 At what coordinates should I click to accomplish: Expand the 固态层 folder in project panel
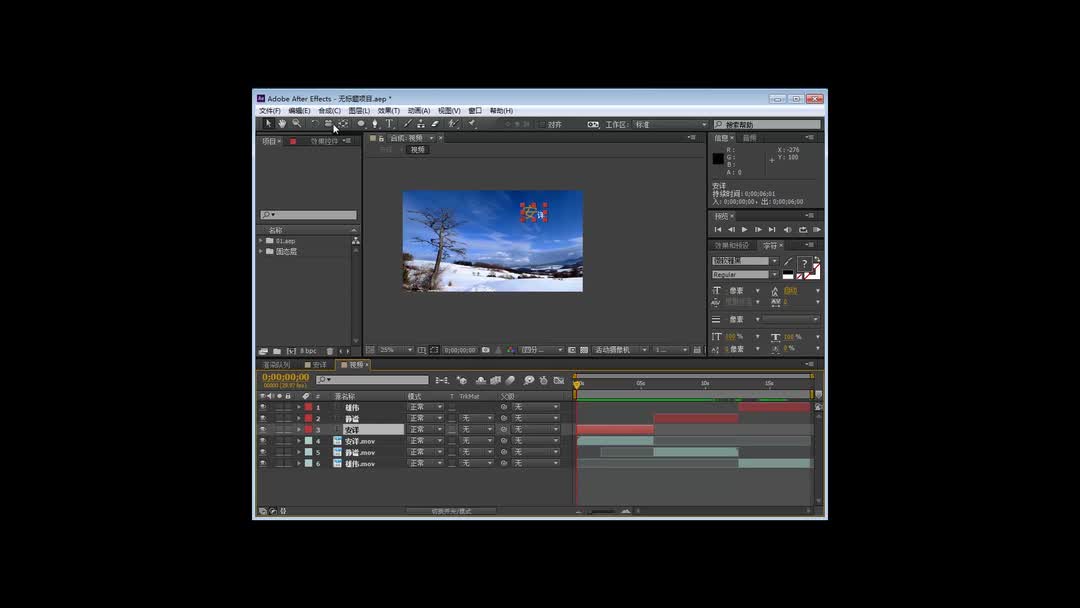click(261, 251)
